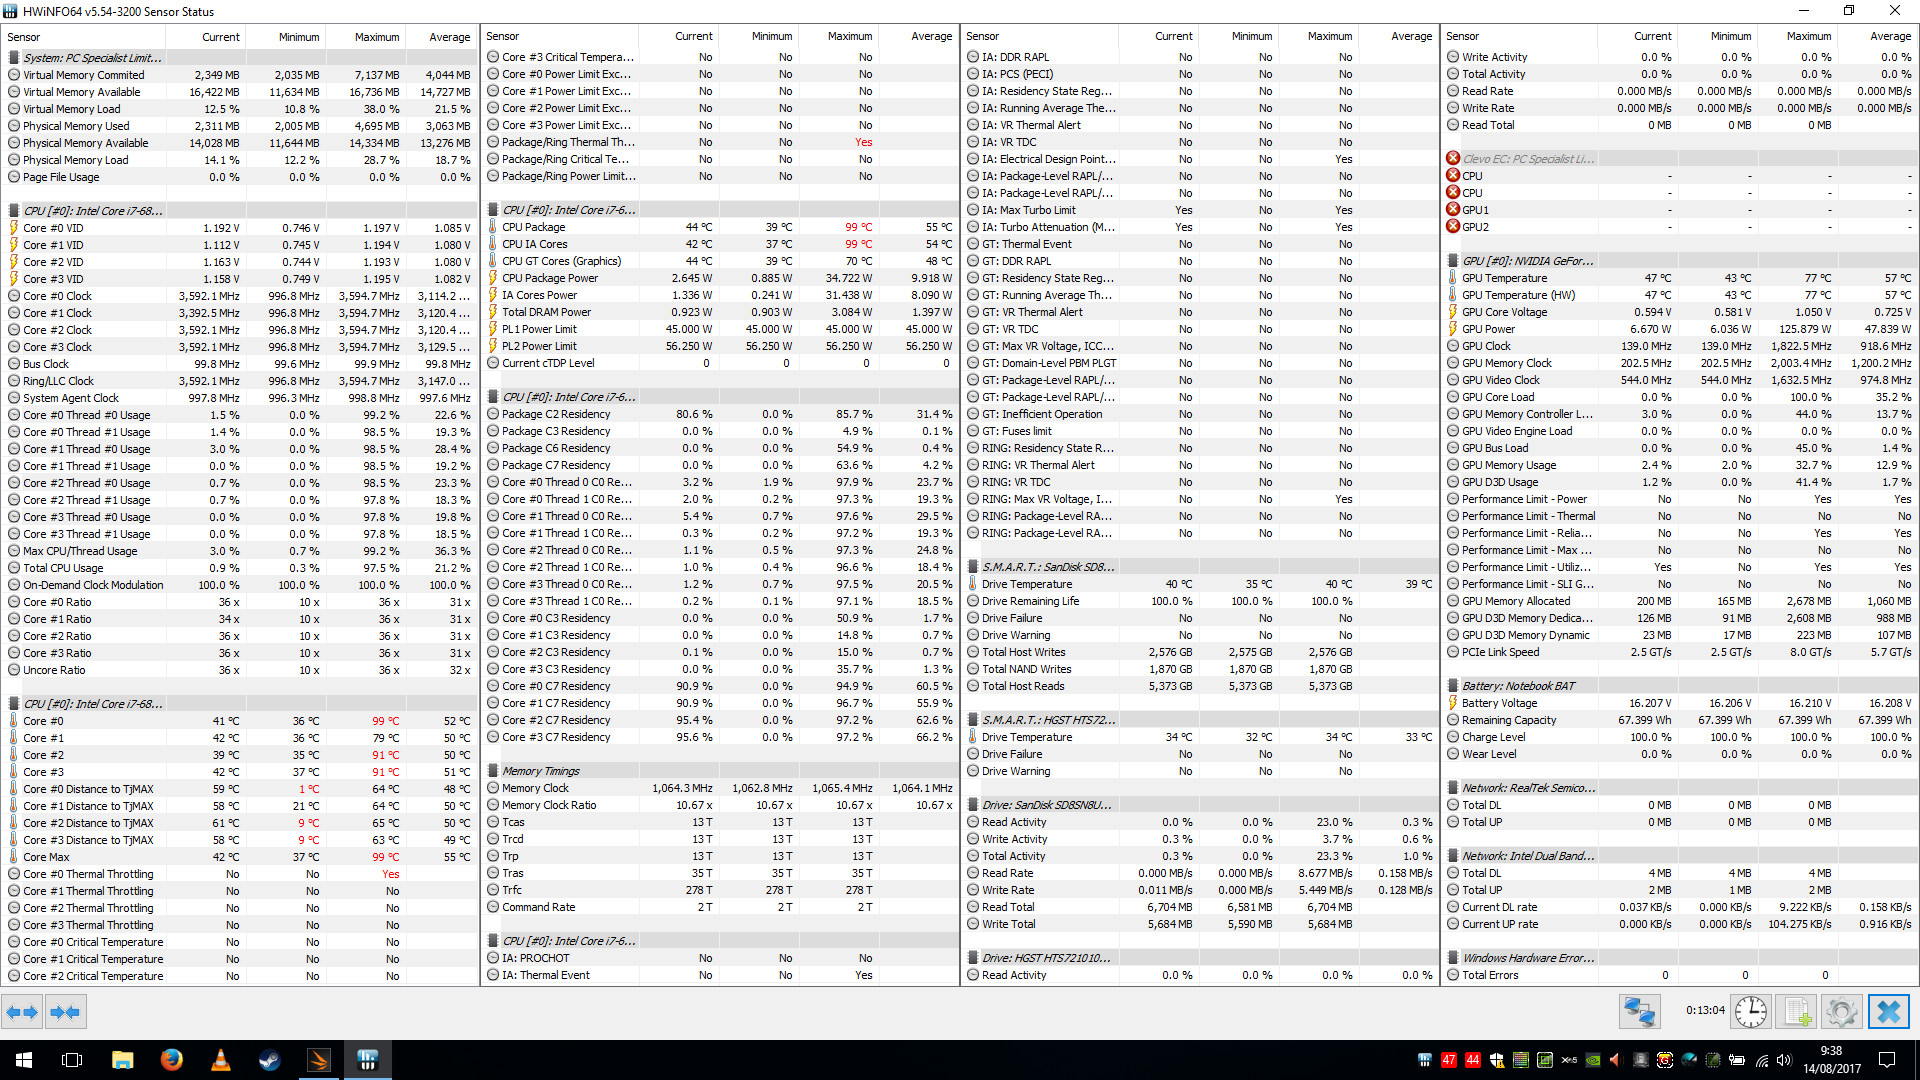
Task: Select the Command Rate row
Action: 720,907
